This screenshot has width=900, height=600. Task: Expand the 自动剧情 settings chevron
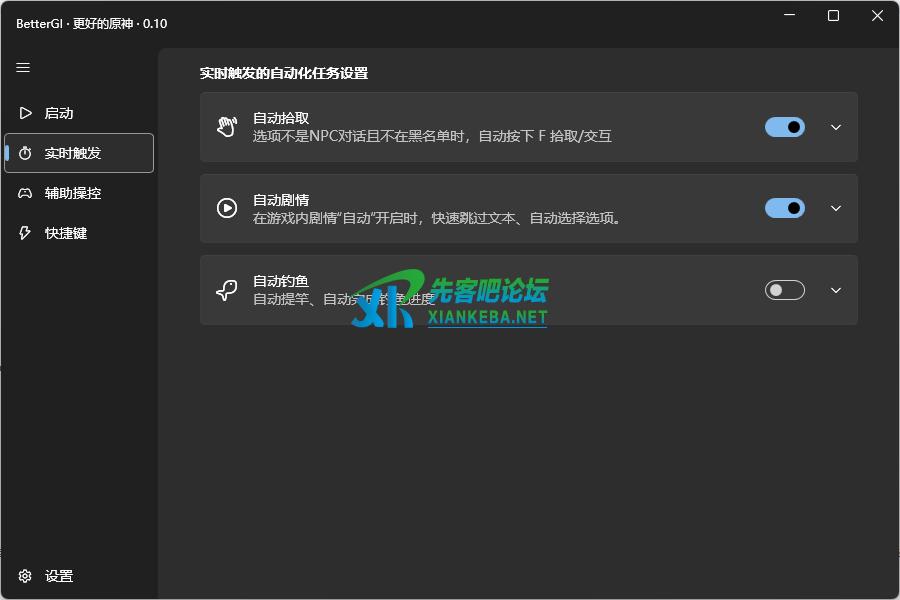[x=836, y=208]
